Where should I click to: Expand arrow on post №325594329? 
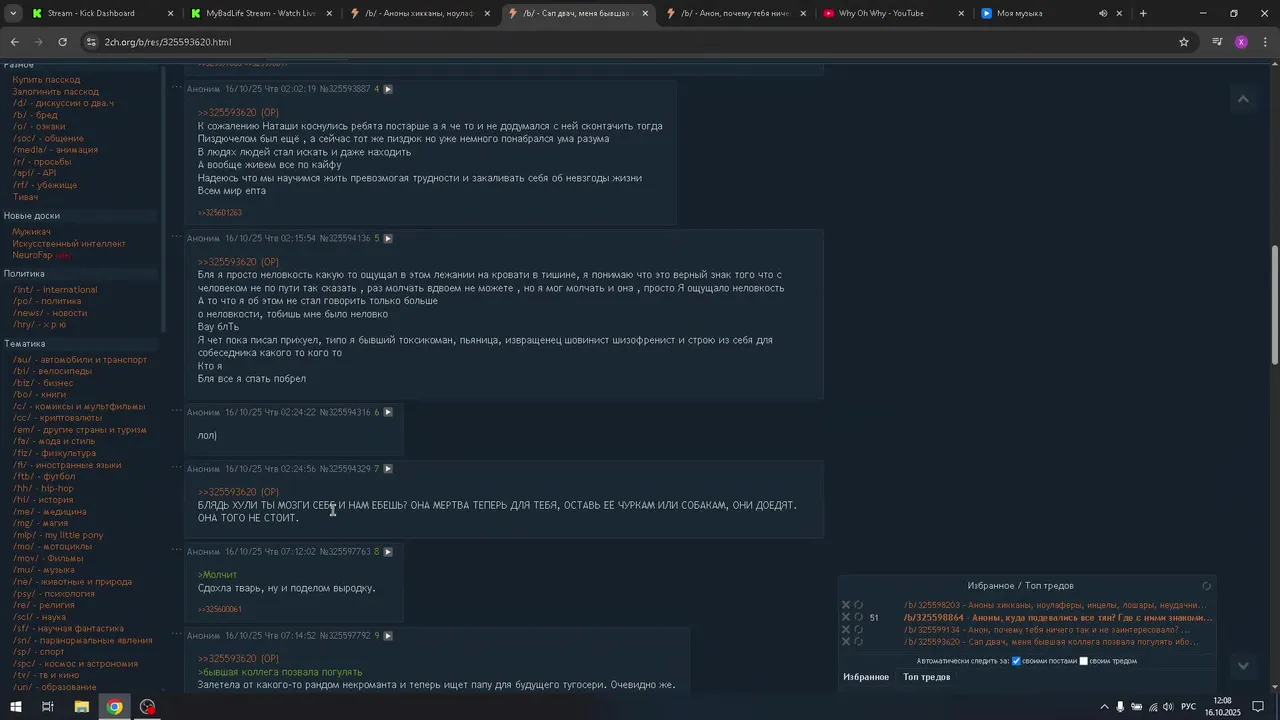(388, 468)
